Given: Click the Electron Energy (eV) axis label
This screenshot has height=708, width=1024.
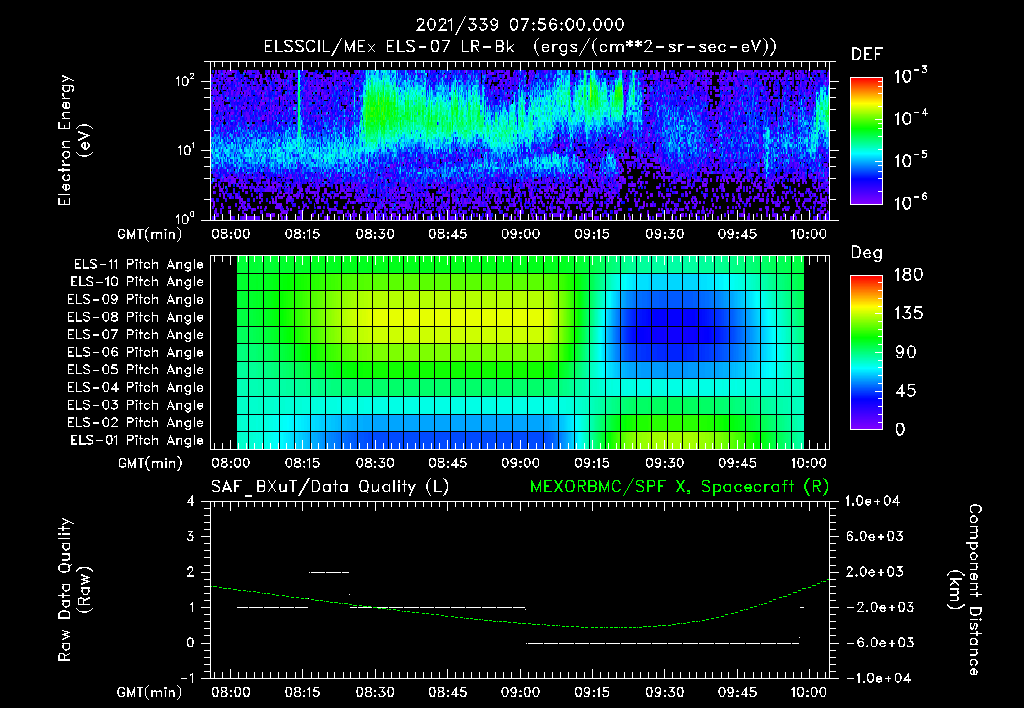Looking at the screenshot, I should tap(74, 140).
